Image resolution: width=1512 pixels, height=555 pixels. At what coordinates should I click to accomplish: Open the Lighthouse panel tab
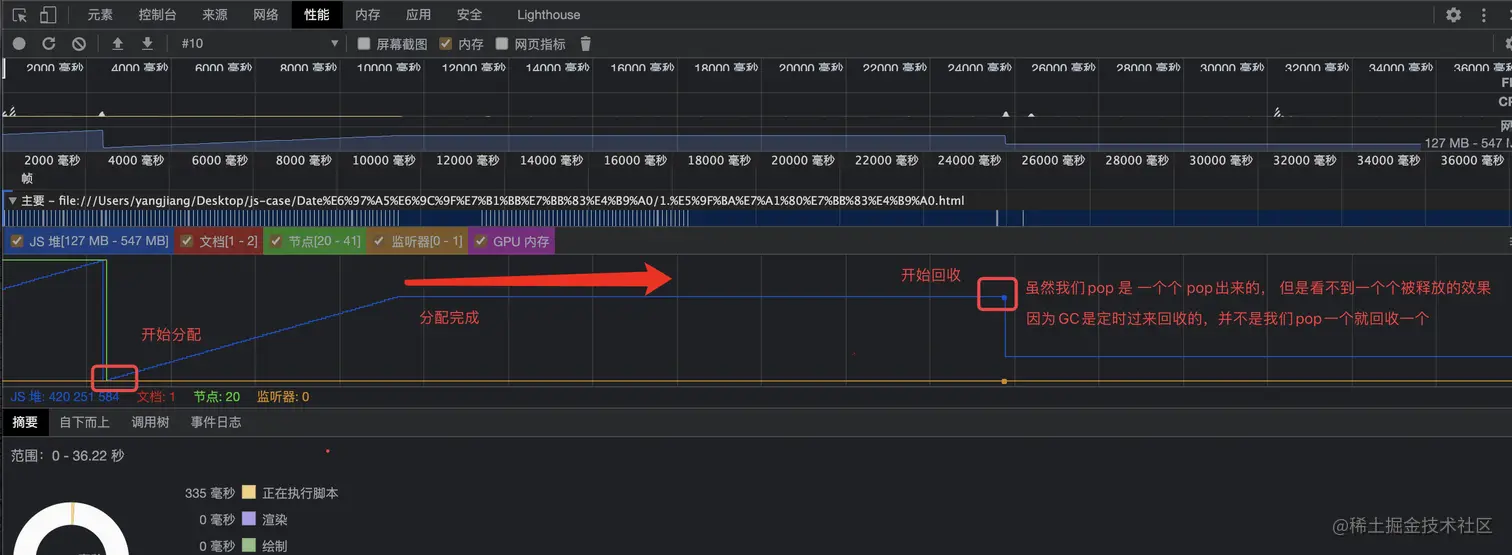click(549, 15)
